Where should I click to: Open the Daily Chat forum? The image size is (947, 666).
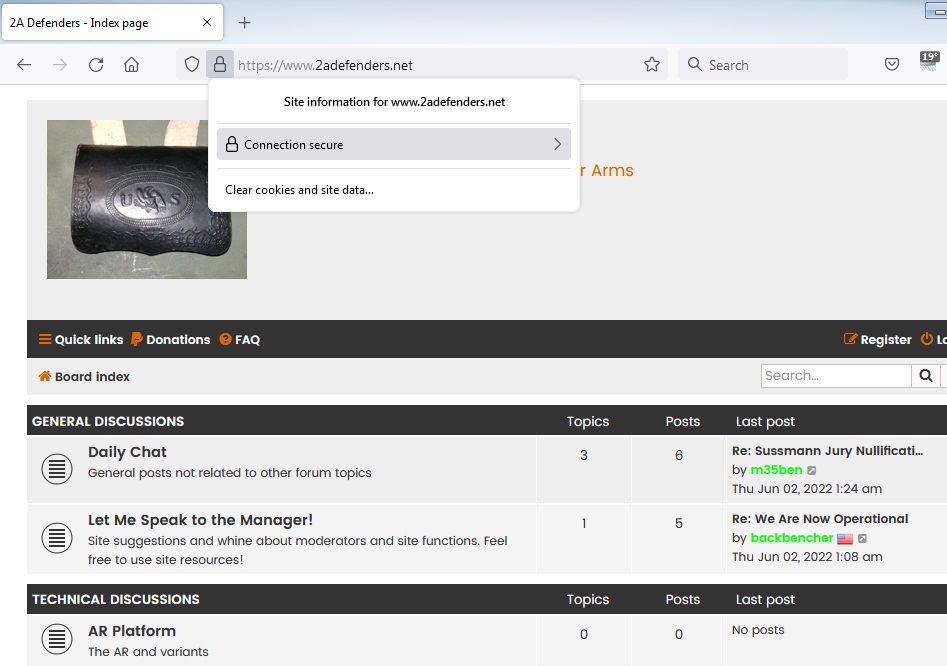127,452
